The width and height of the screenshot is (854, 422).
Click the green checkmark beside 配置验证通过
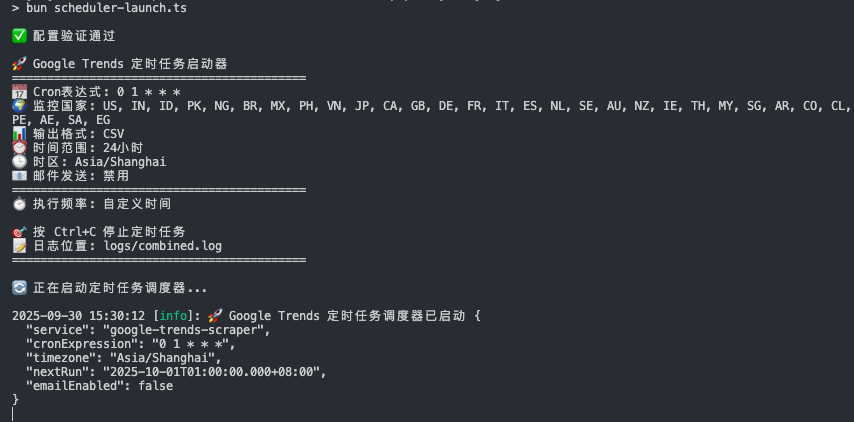pyautogui.click(x=19, y=36)
